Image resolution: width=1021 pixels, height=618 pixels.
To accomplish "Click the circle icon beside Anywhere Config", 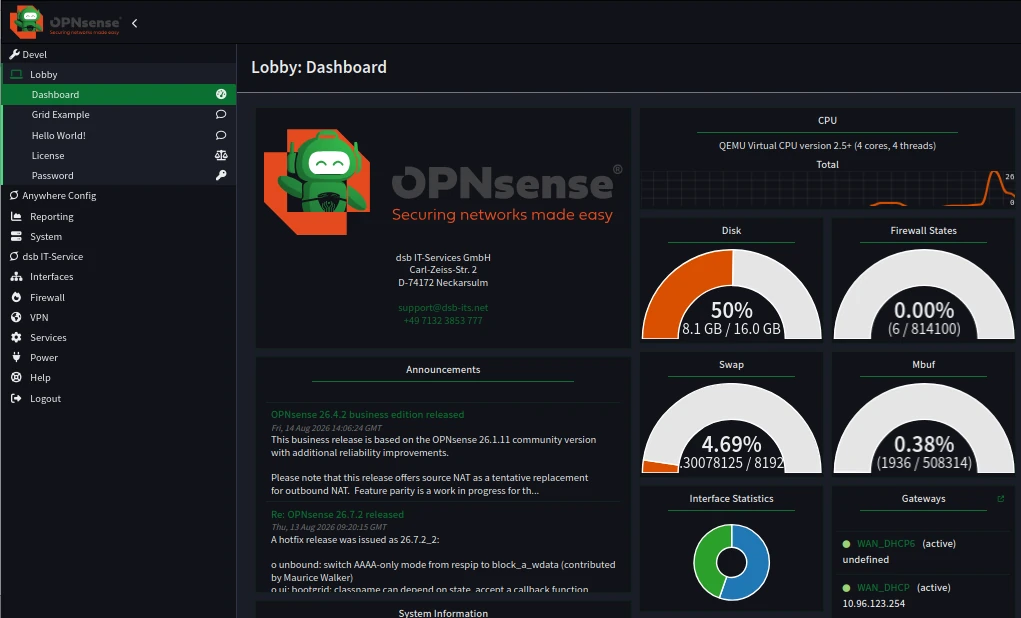I will (14, 195).
